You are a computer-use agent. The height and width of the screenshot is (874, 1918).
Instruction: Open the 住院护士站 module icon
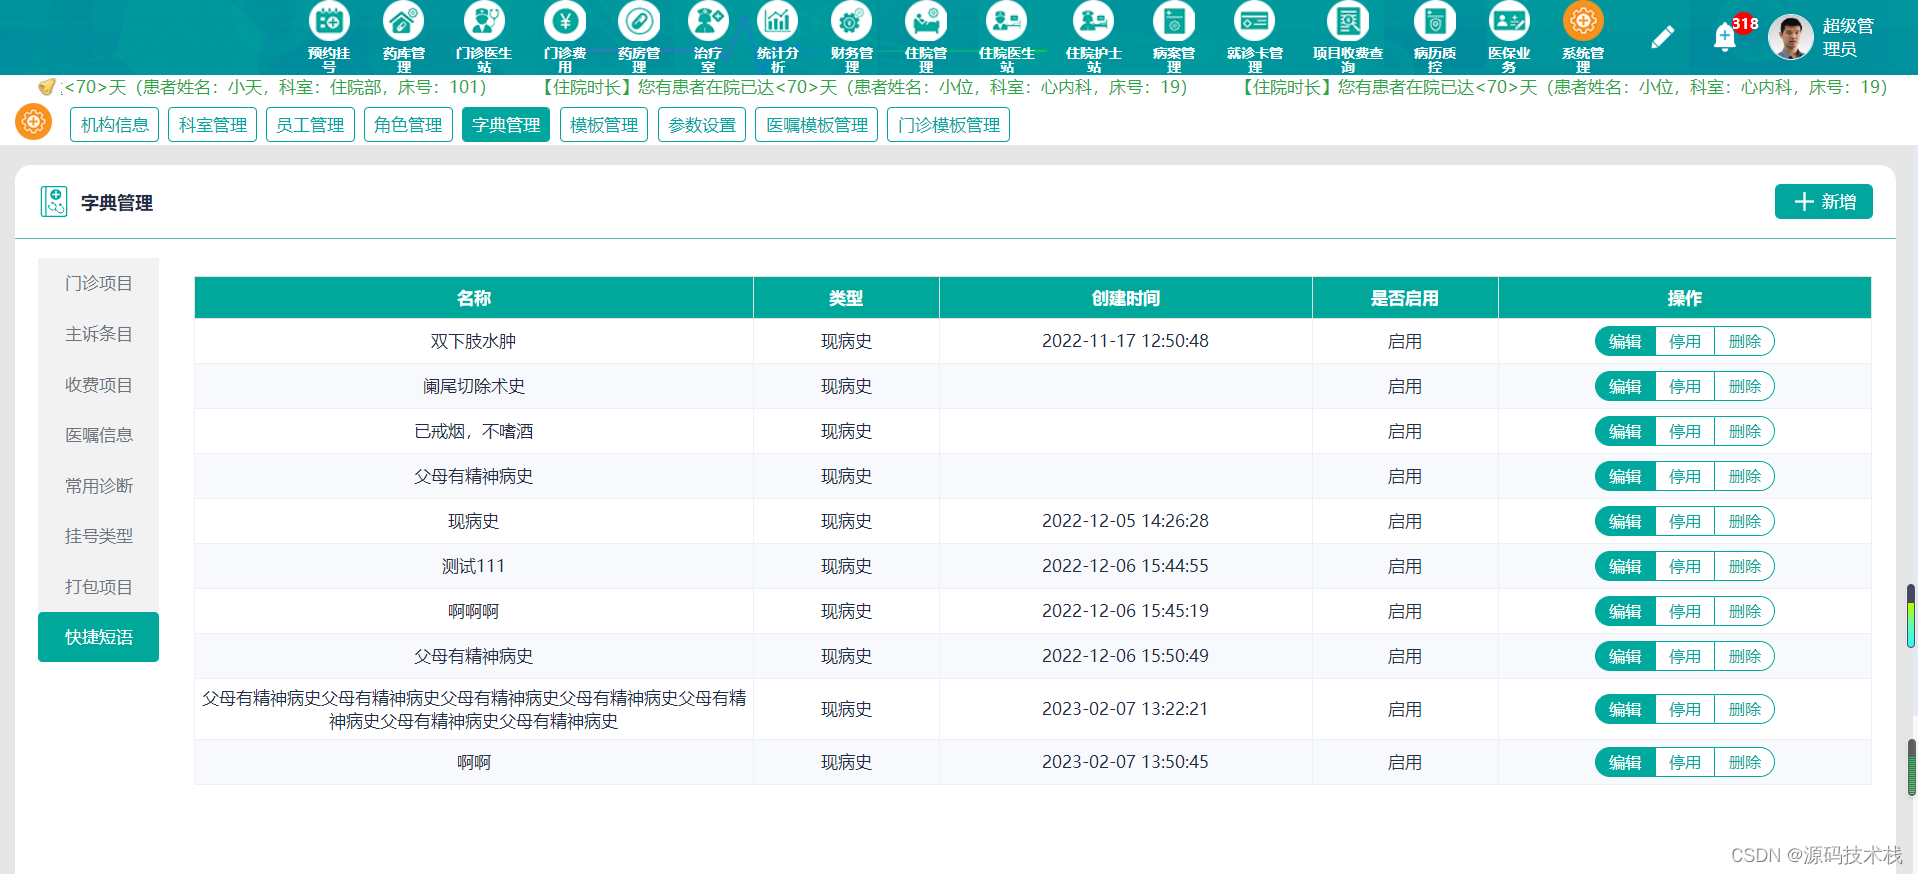[1094, 22]
